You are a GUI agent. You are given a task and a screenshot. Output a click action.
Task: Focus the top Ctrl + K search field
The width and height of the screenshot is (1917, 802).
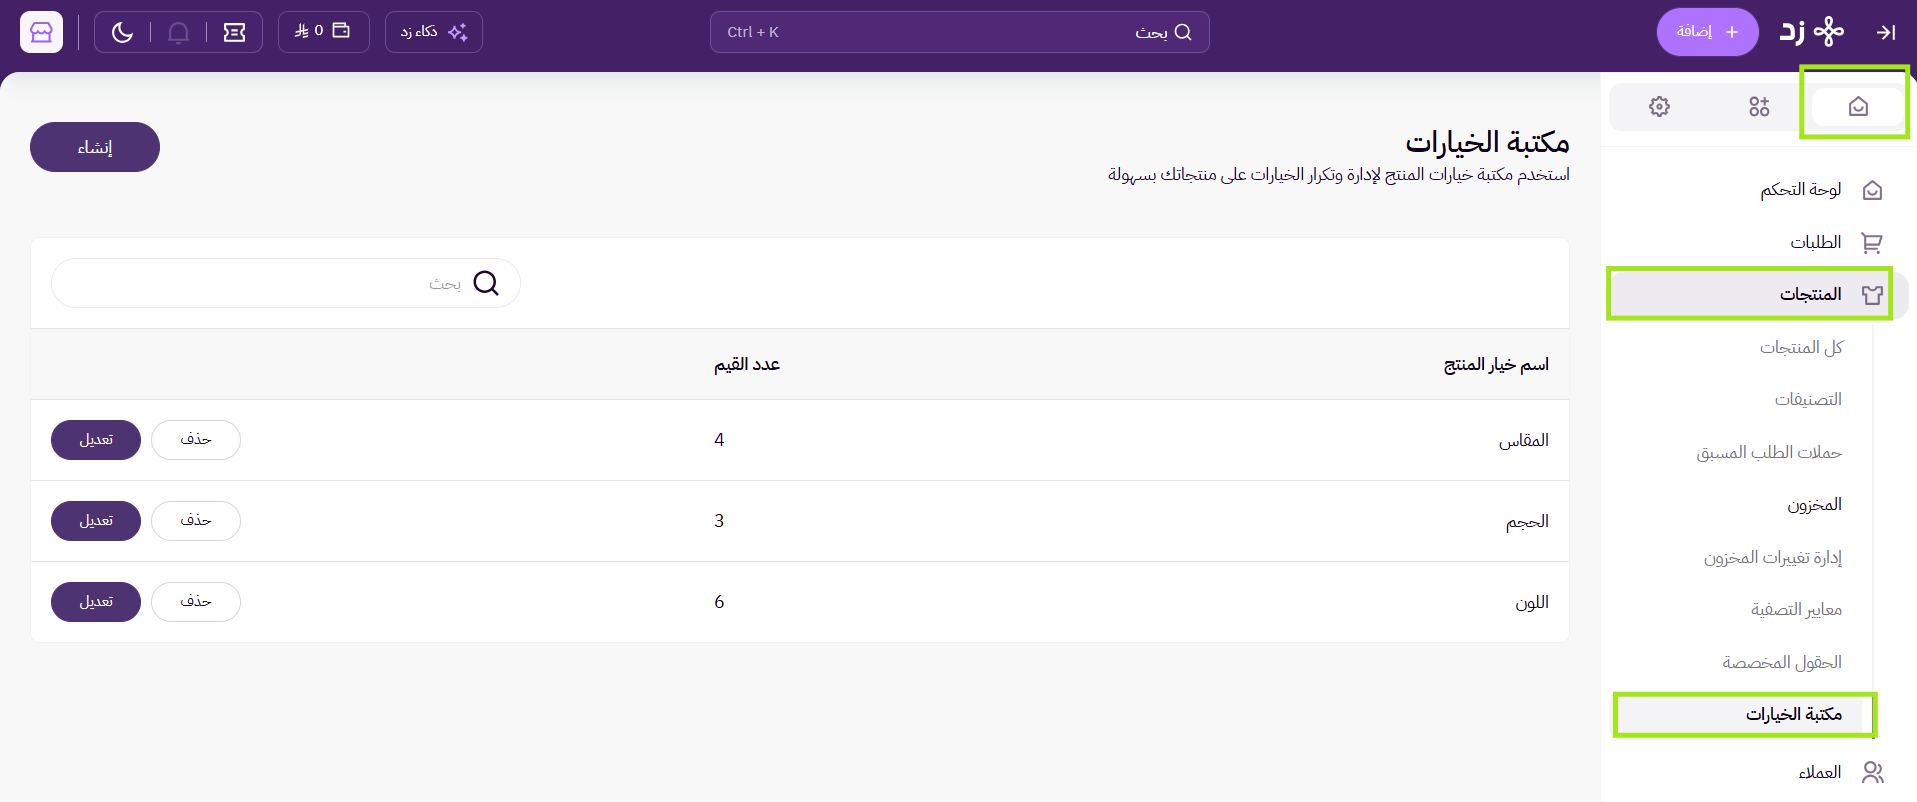(959, 32)
